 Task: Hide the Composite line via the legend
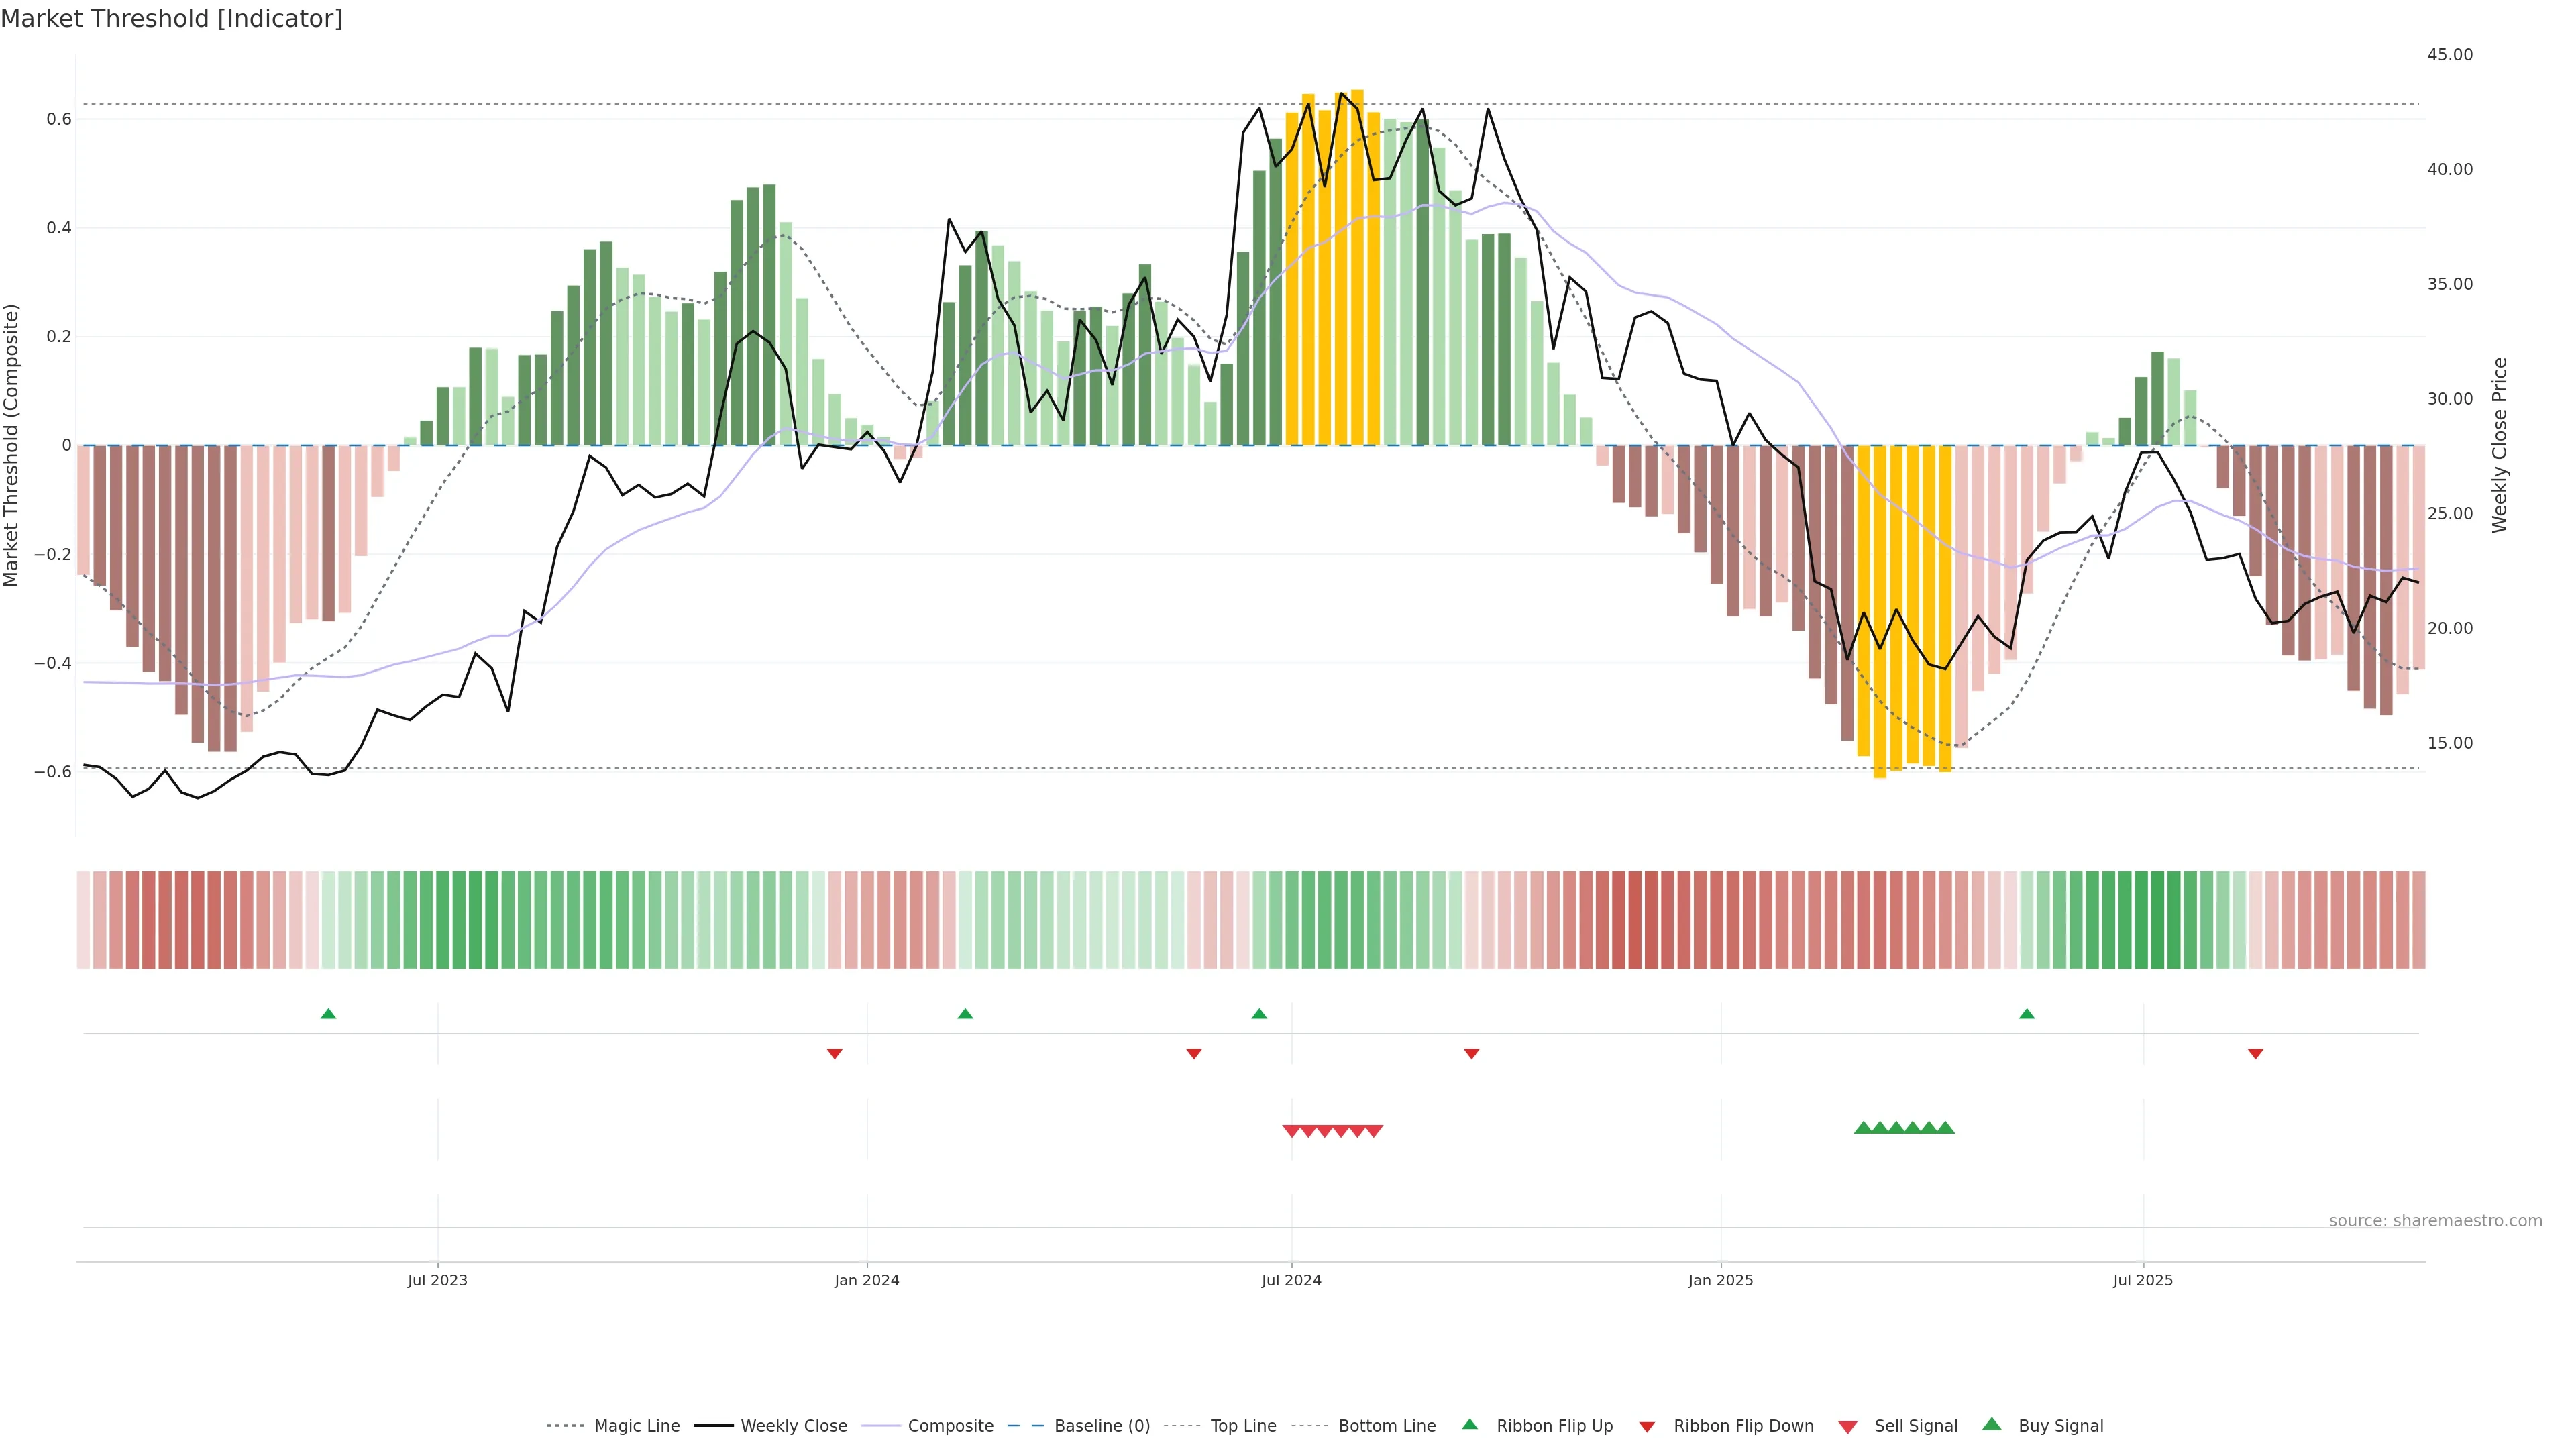(x=950, y=1426)
